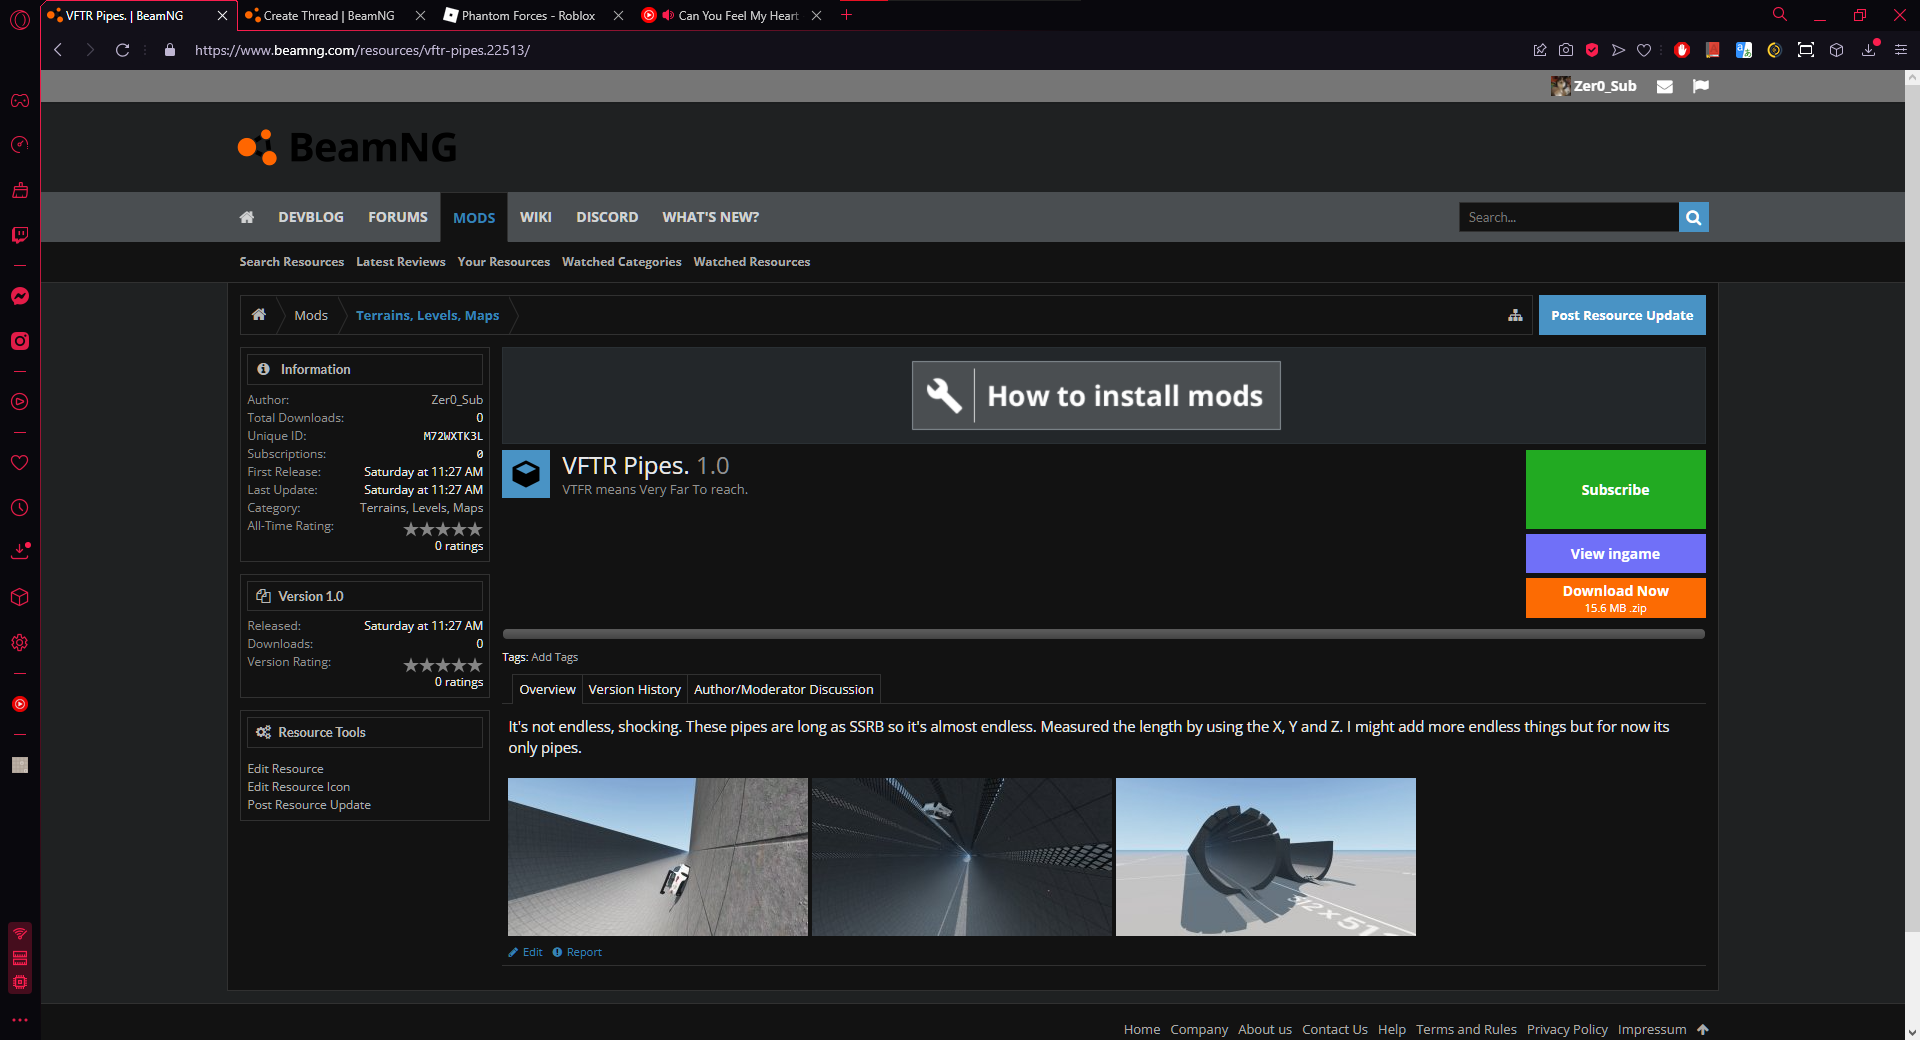Open How to install mods banner
This screenshot has width=1920, height=1040.
point(1096,396)
